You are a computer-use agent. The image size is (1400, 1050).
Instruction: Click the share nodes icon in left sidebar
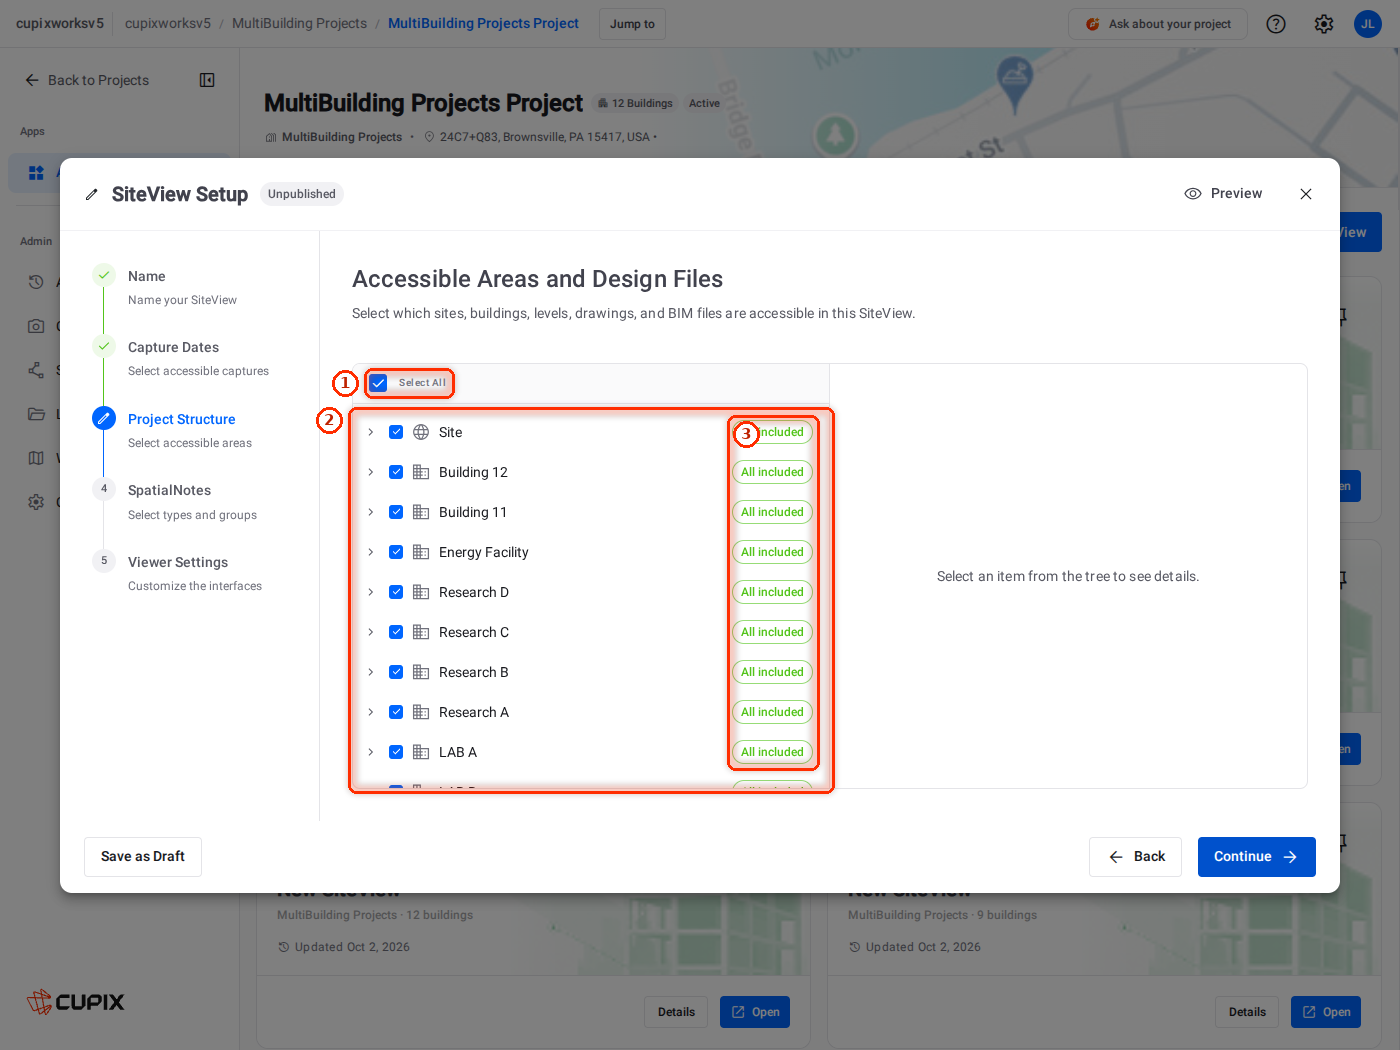point(36,370)
